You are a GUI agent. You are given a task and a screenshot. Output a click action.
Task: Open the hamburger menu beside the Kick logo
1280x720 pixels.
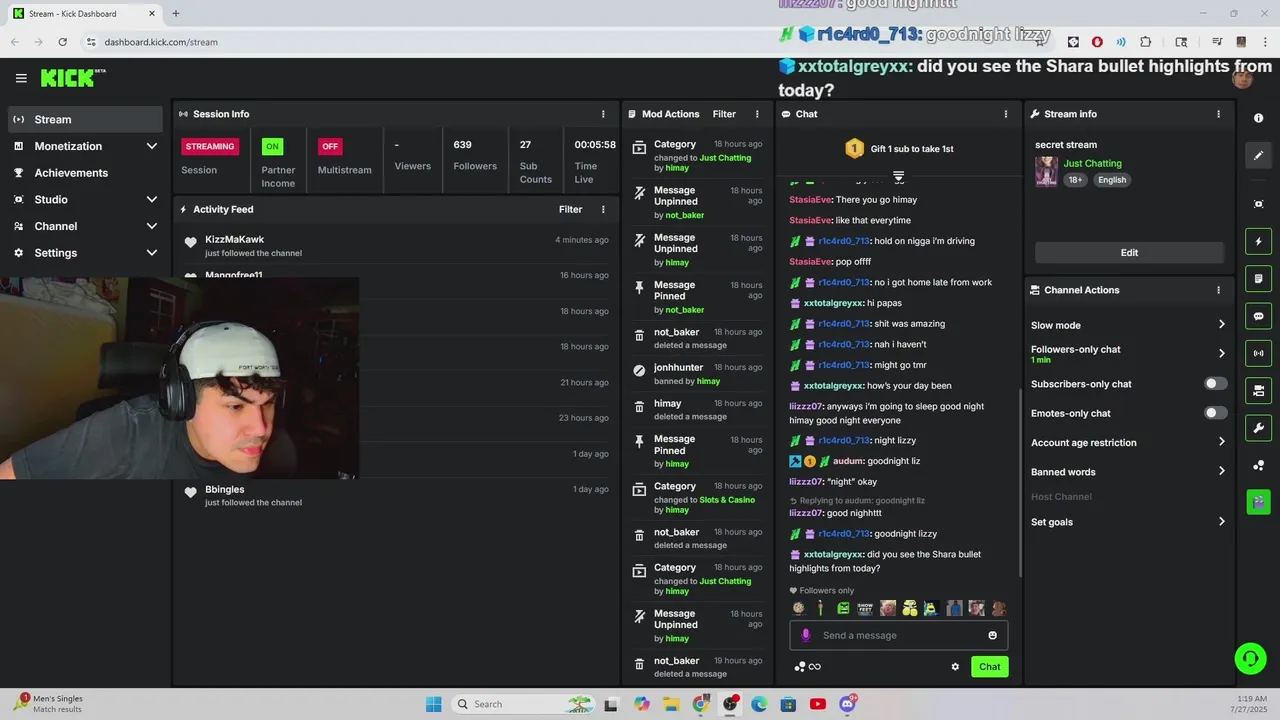[x=21, y=78]
